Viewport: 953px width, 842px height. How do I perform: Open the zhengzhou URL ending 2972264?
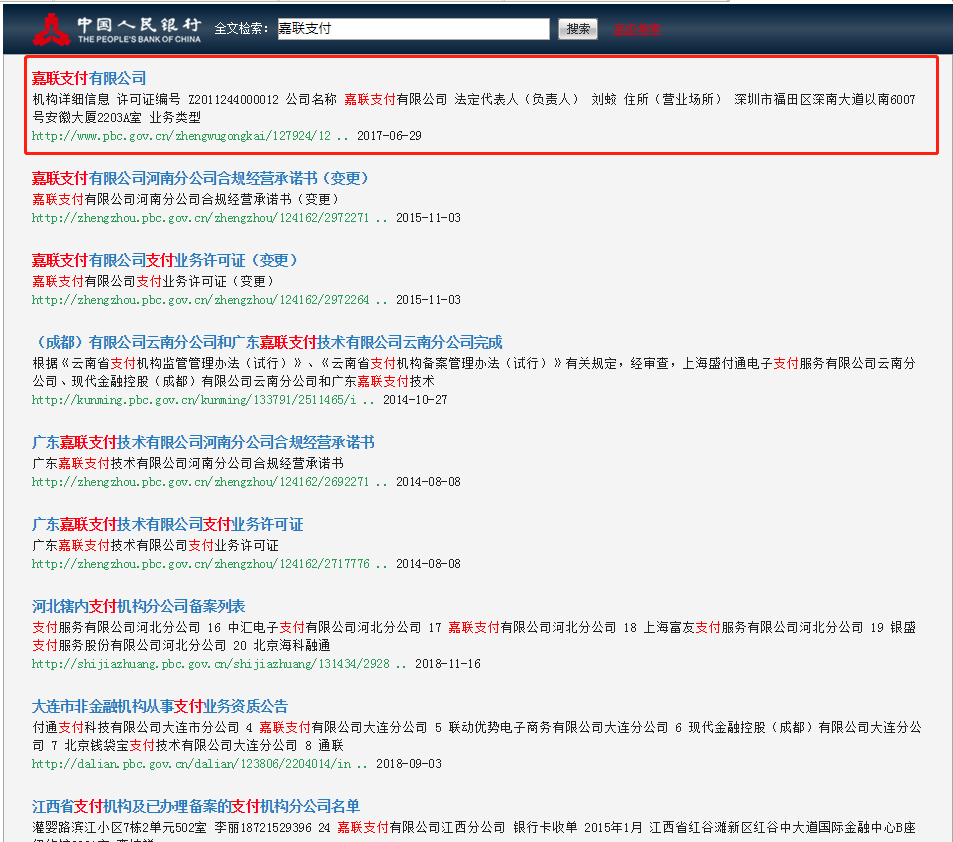(210, 300)
